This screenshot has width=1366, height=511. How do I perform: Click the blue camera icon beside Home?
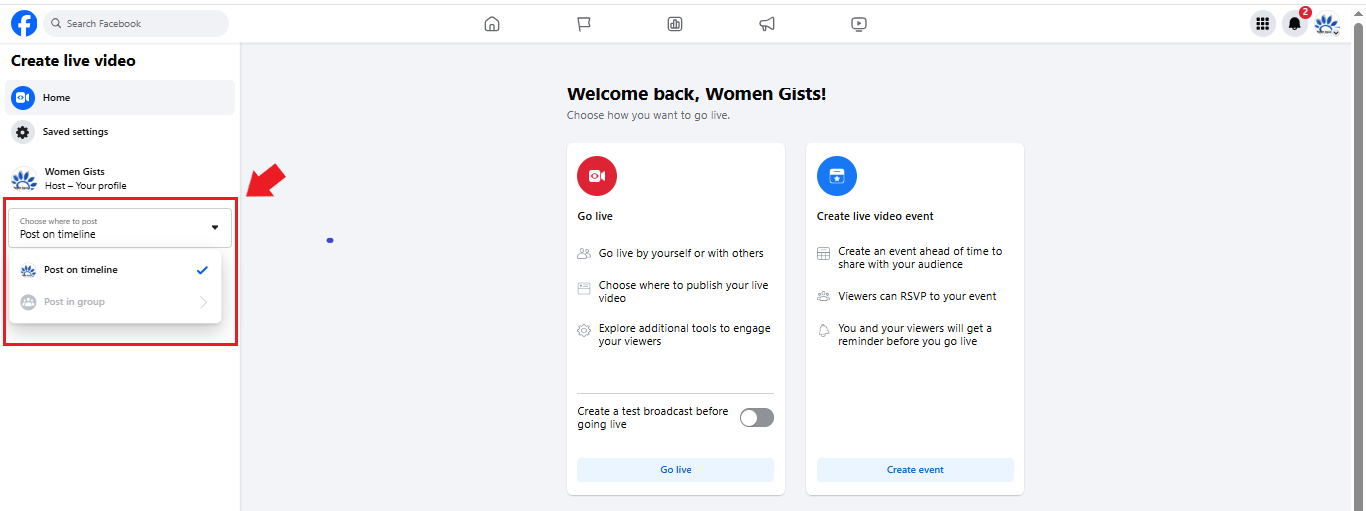pyautogui.click(x=23, y=98)
